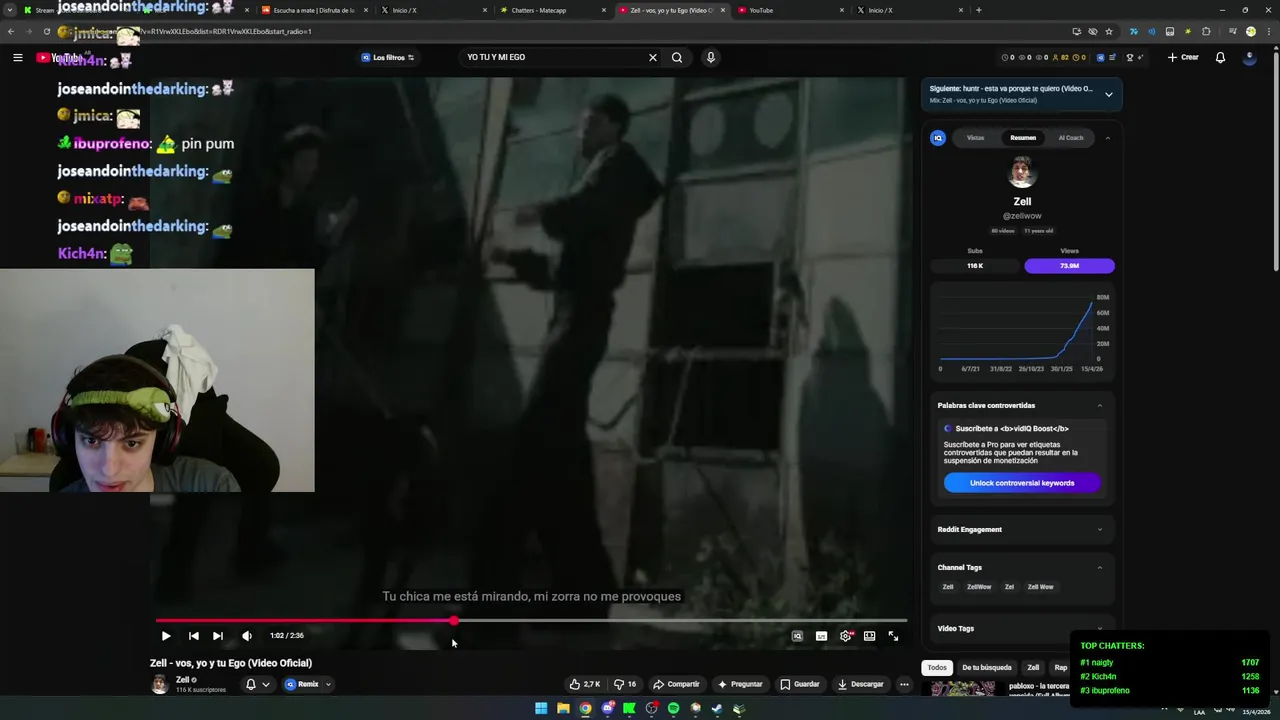Viewport: 1280px width, 720px height.
Task: Go to previous video in player
Action: (x=193, y=635)
